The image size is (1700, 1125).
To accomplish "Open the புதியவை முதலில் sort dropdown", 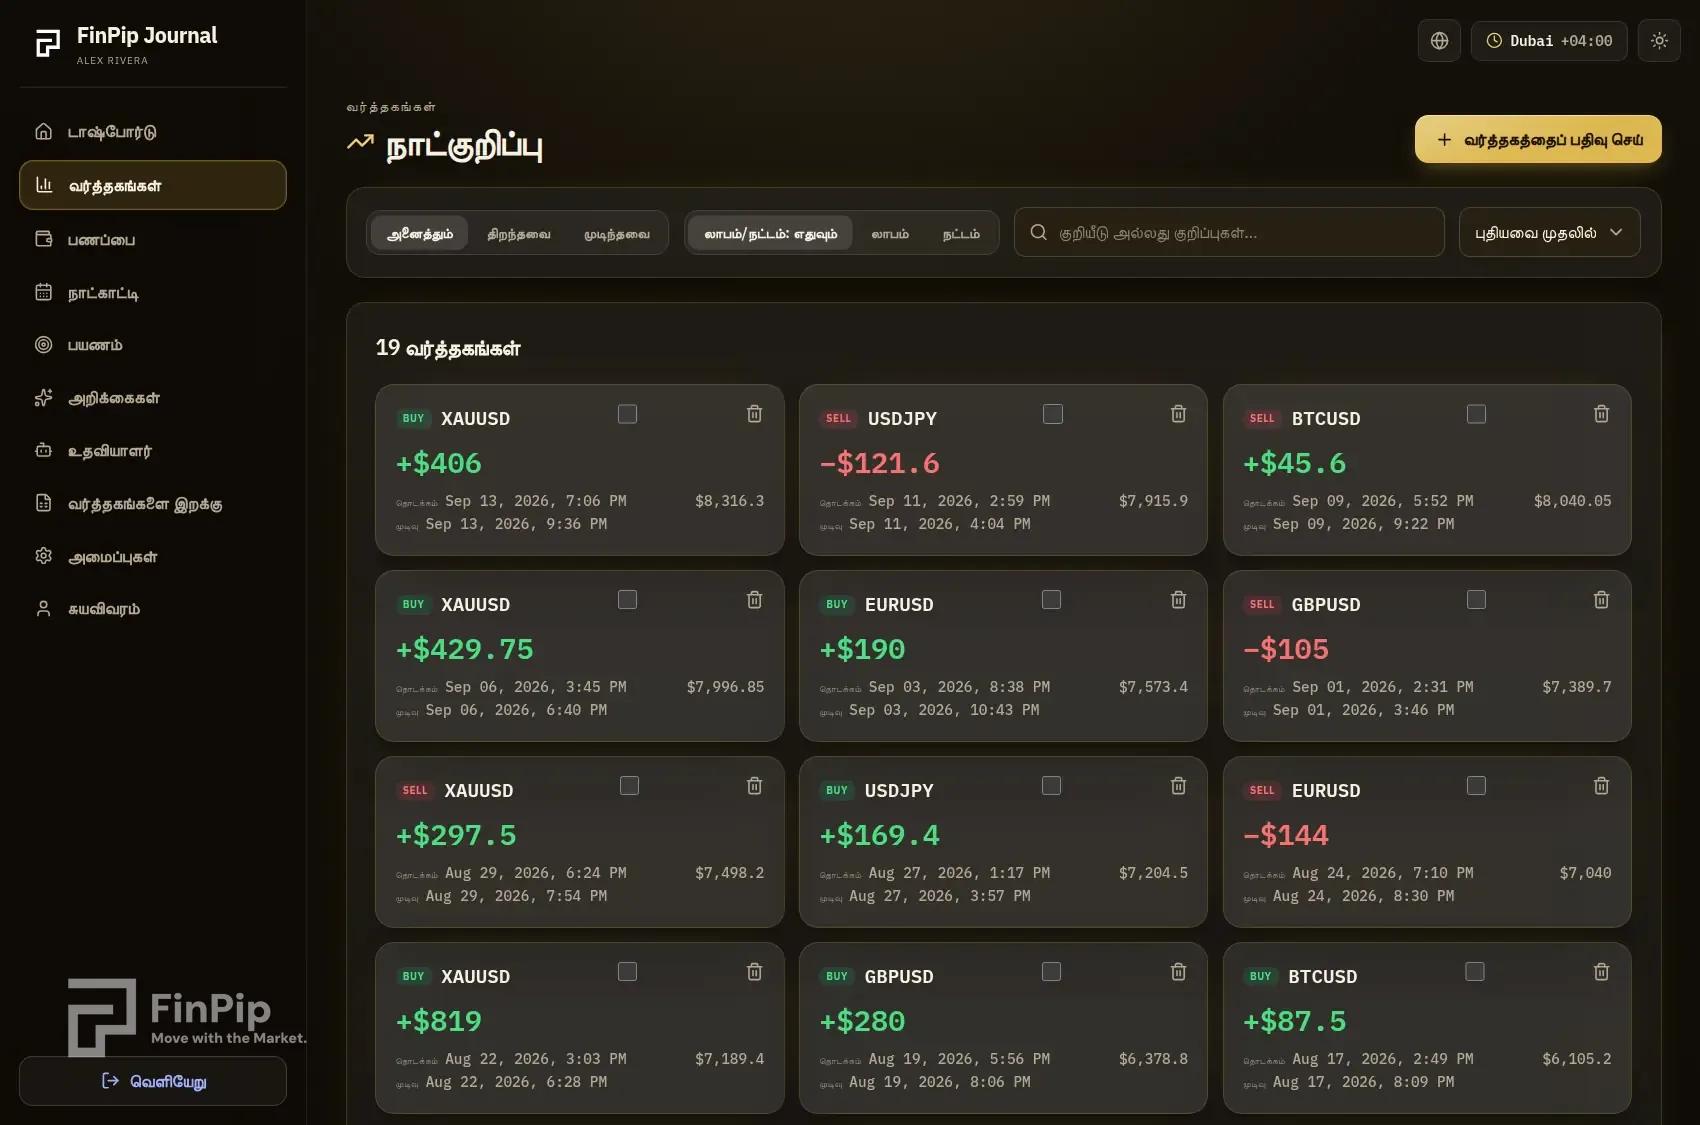I will tap(1549, 233).
